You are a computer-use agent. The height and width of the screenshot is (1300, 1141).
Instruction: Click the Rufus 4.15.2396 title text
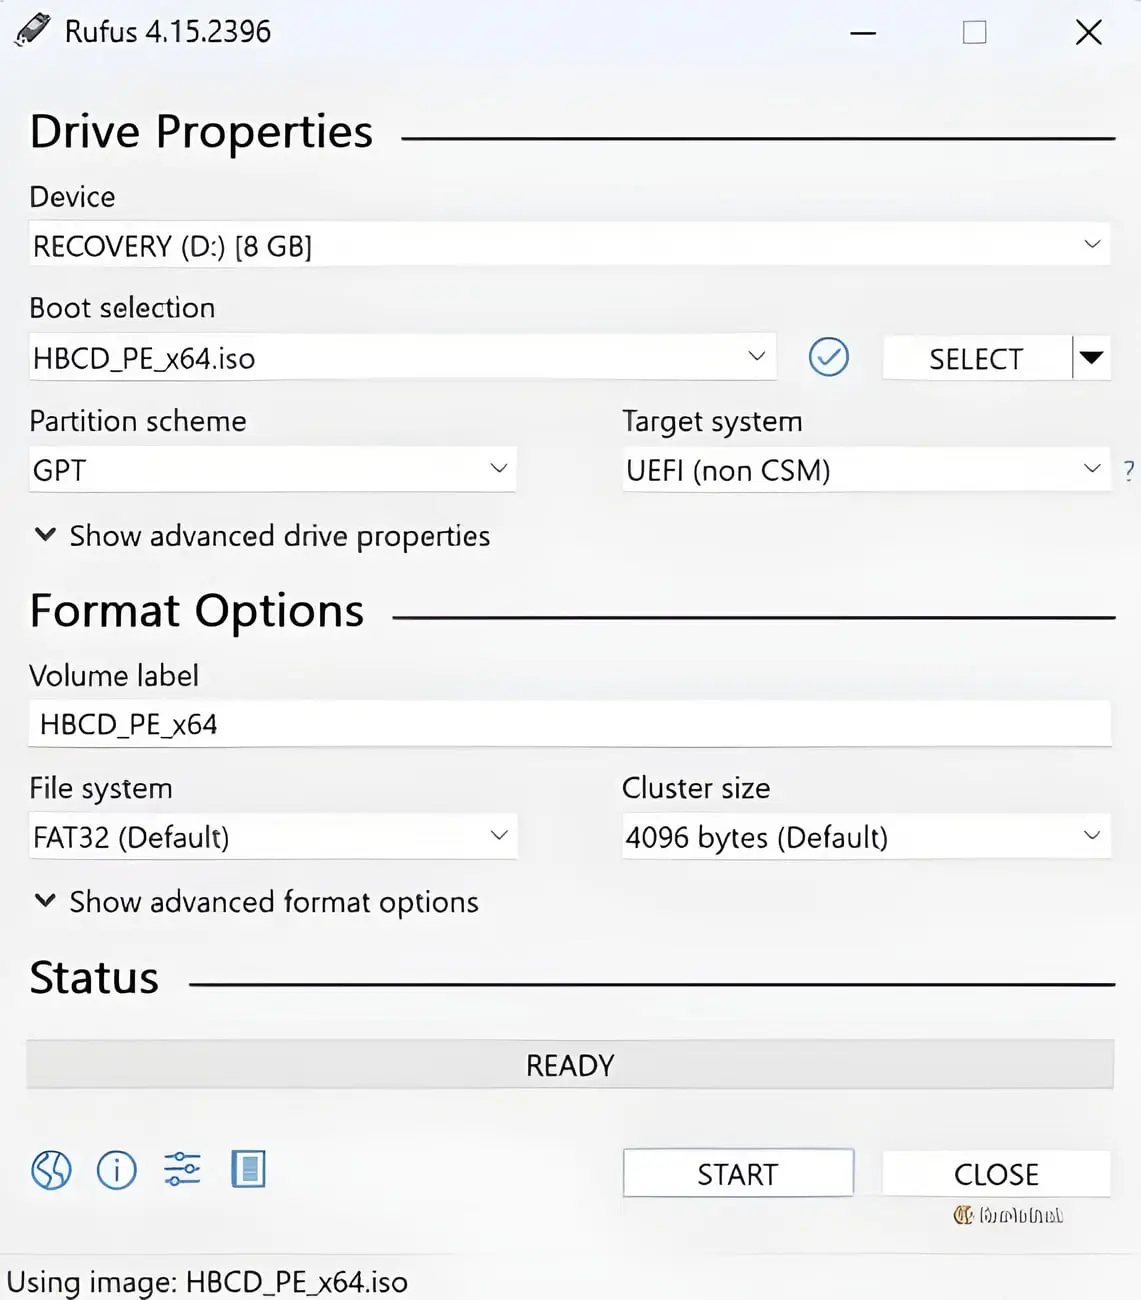[168, 31]
